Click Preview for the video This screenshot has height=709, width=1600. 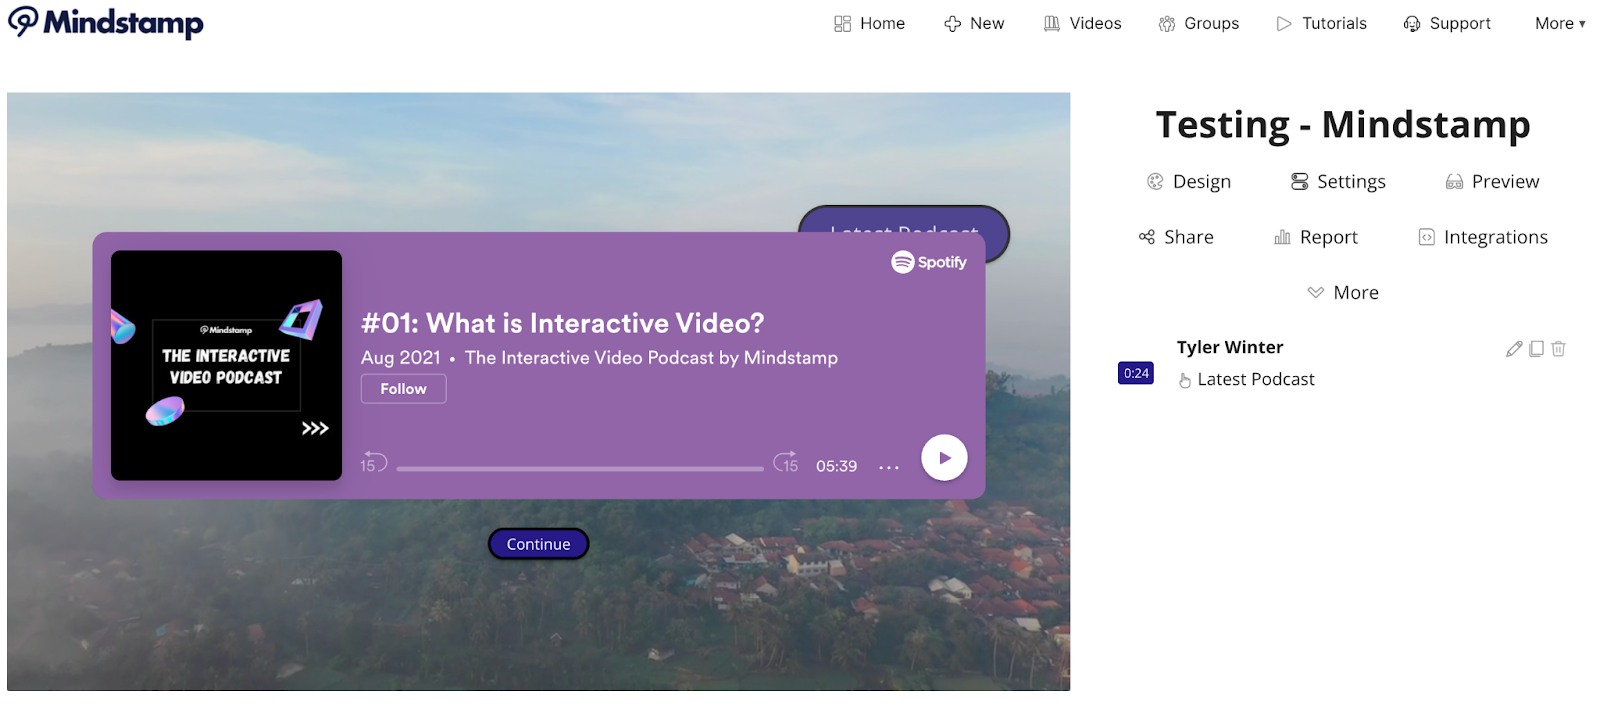coord(1492,181)
